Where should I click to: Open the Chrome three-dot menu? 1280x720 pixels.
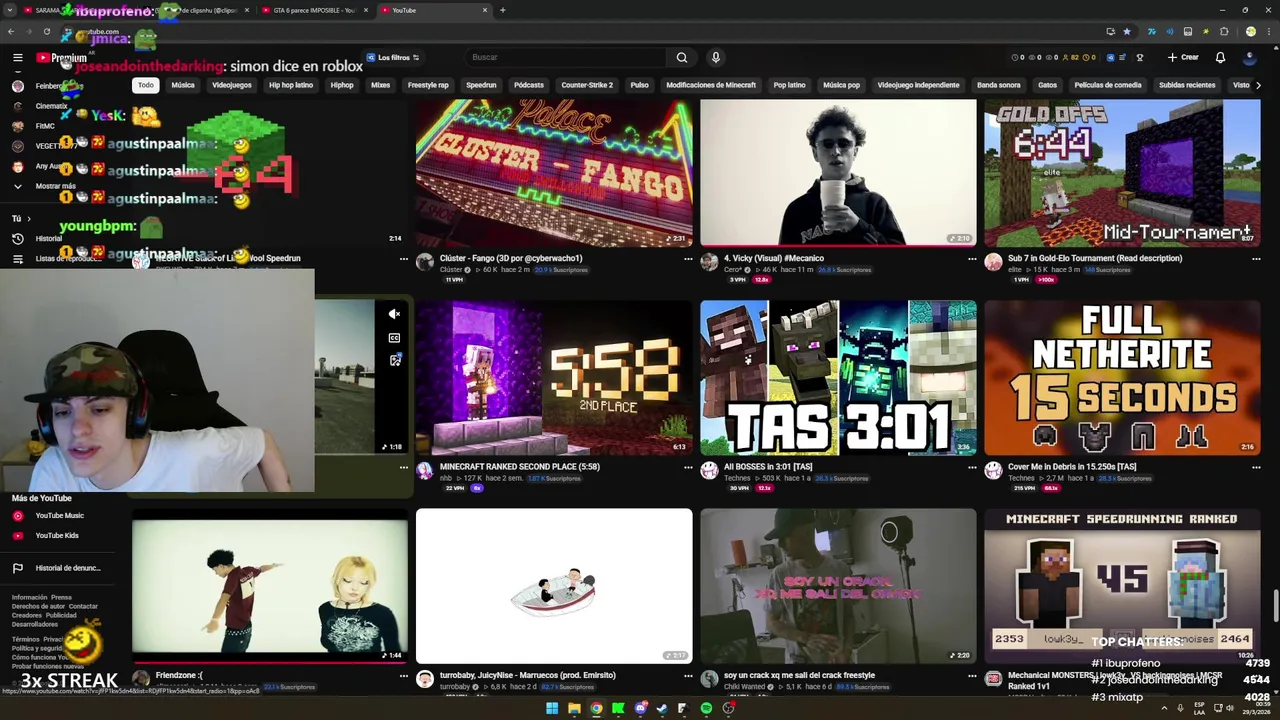(x=1268, y=32)
